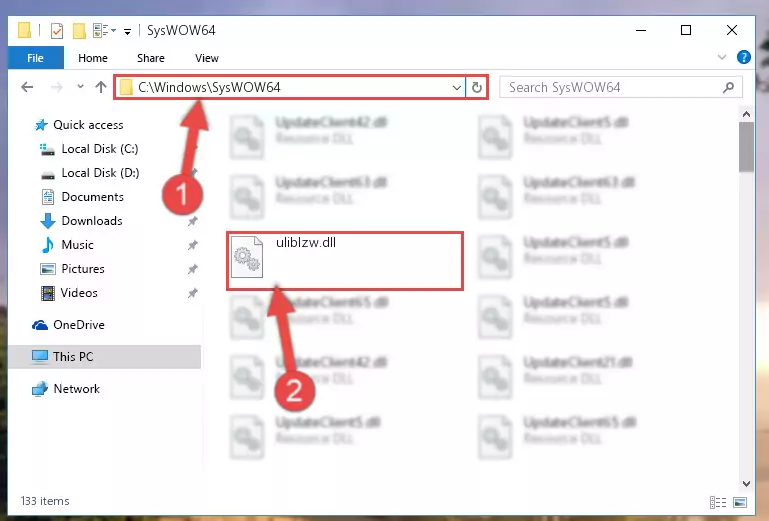Screen dimensions: 769x521
Task: Click the vertical scrollbar down arrow
Action: (746, 484)
